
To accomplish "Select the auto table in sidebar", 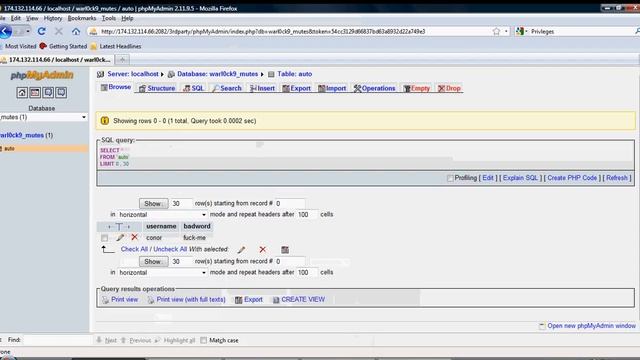I will [x=9, y=149].
